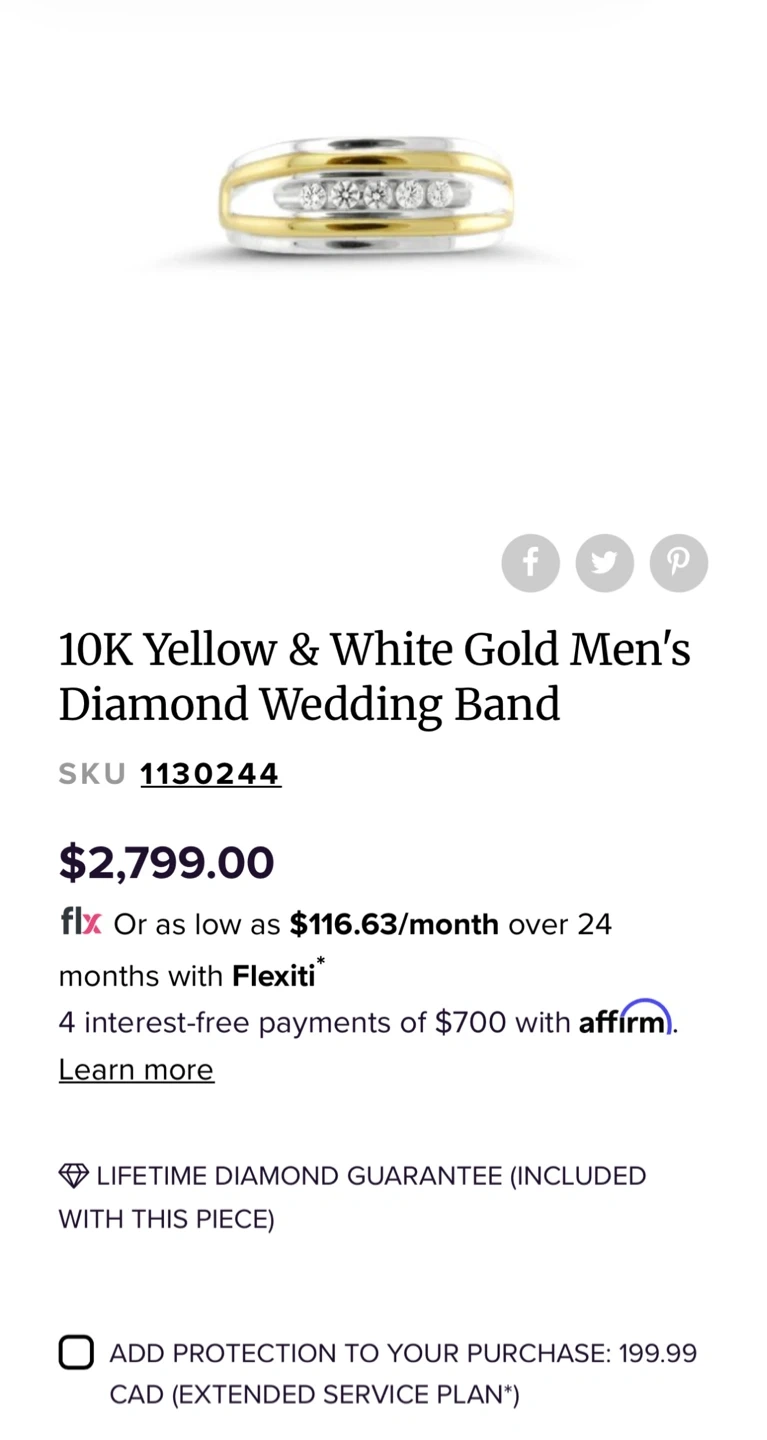Viewport: 767px width, 1440px height.
Task: Pin the ring on Pinterest
Action: pyautogui.click(x=678, y=563)
